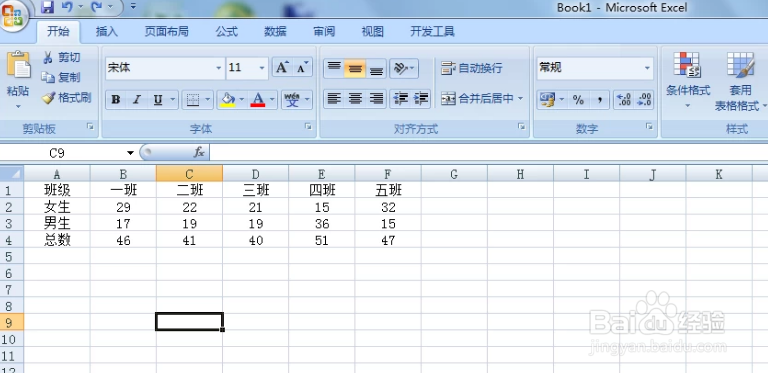This screenshot has width=768, height=373.
Task: Click the select-all corner of the sheet
Action: [12, 174]
